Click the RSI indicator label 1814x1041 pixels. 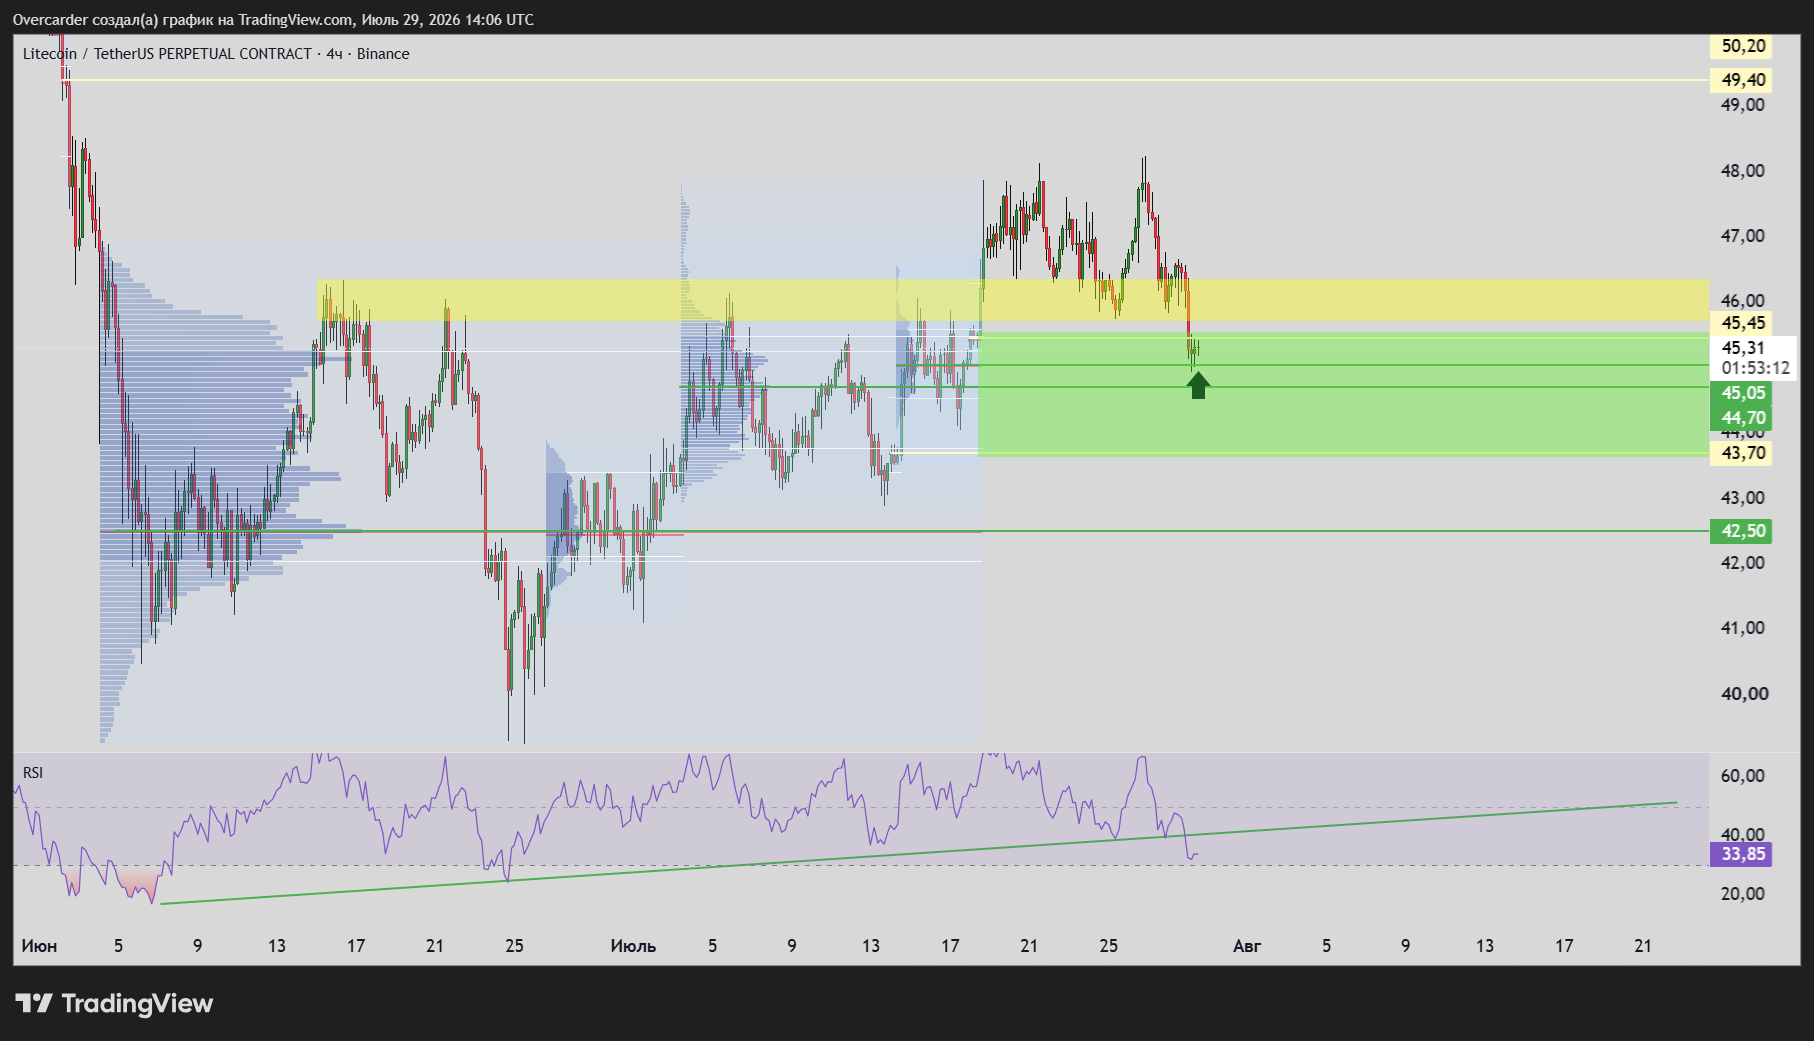coord(33,773)
